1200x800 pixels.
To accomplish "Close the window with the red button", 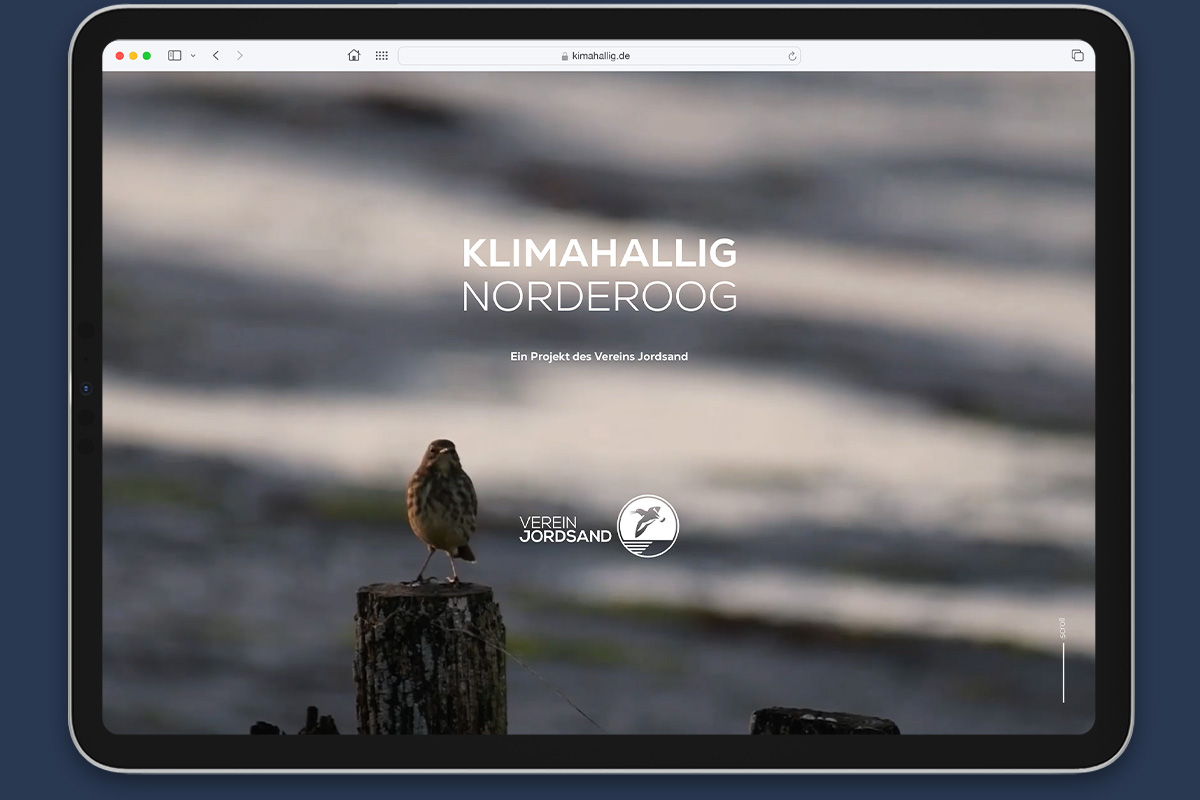I will pos(120,56).
